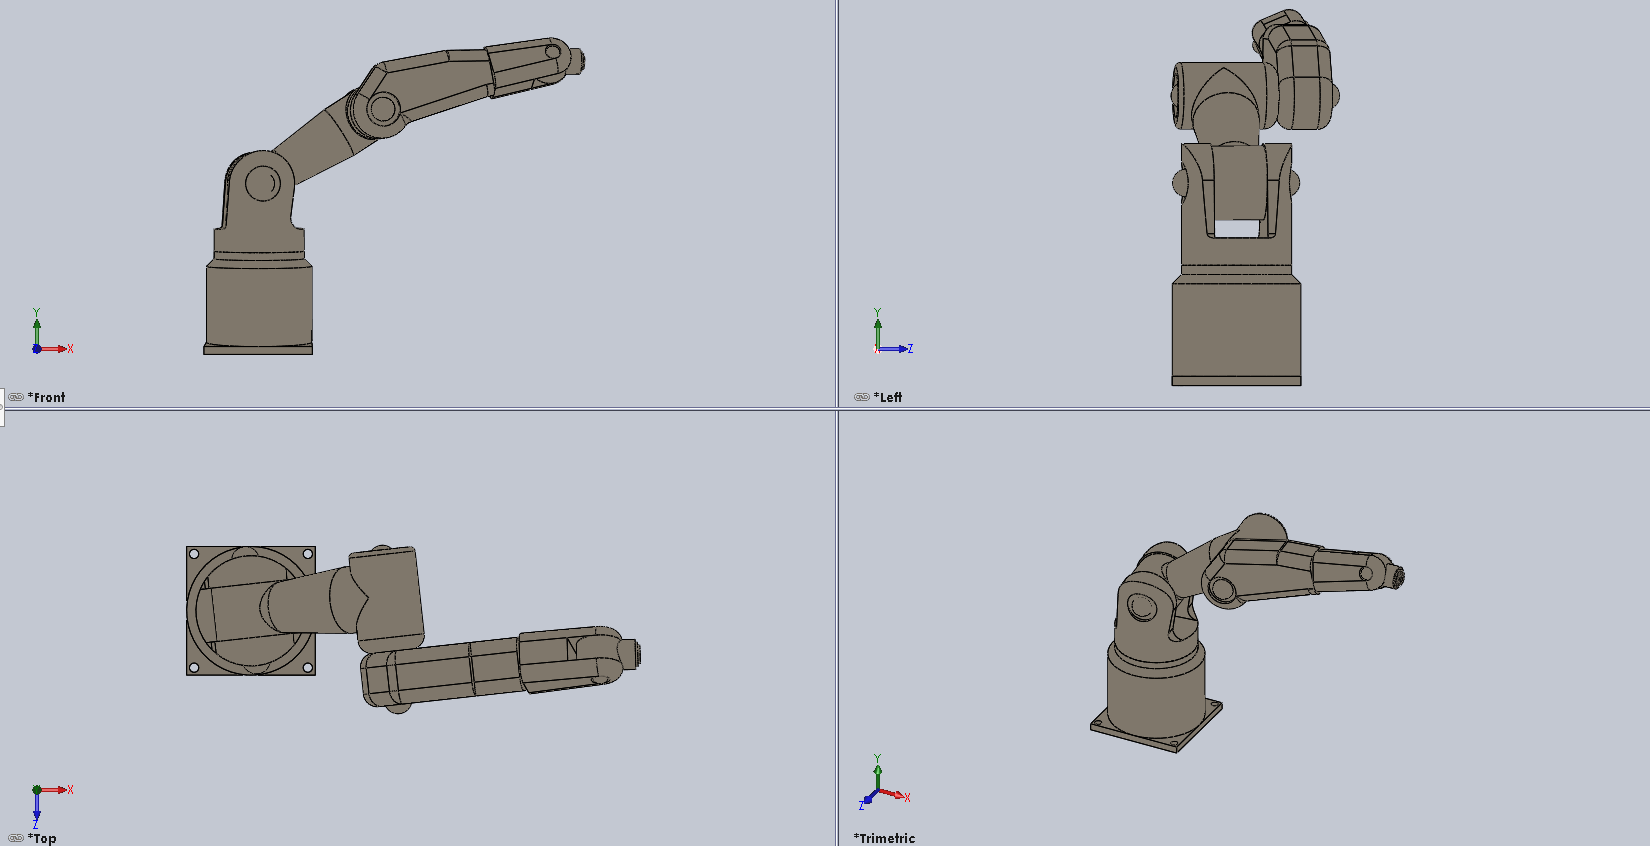The height and width of the screenshot is (846, 1650).
Task: Select the *Top view label
Action: (42, 838)
